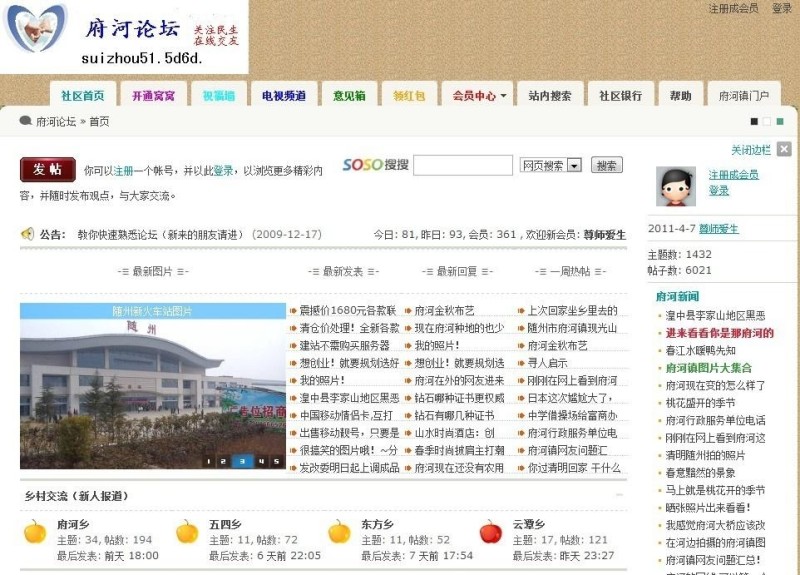The width and height of the screenshot is (800, 575).
Task: Click the user avatar in the sidebar
Action: click(676, 186)
